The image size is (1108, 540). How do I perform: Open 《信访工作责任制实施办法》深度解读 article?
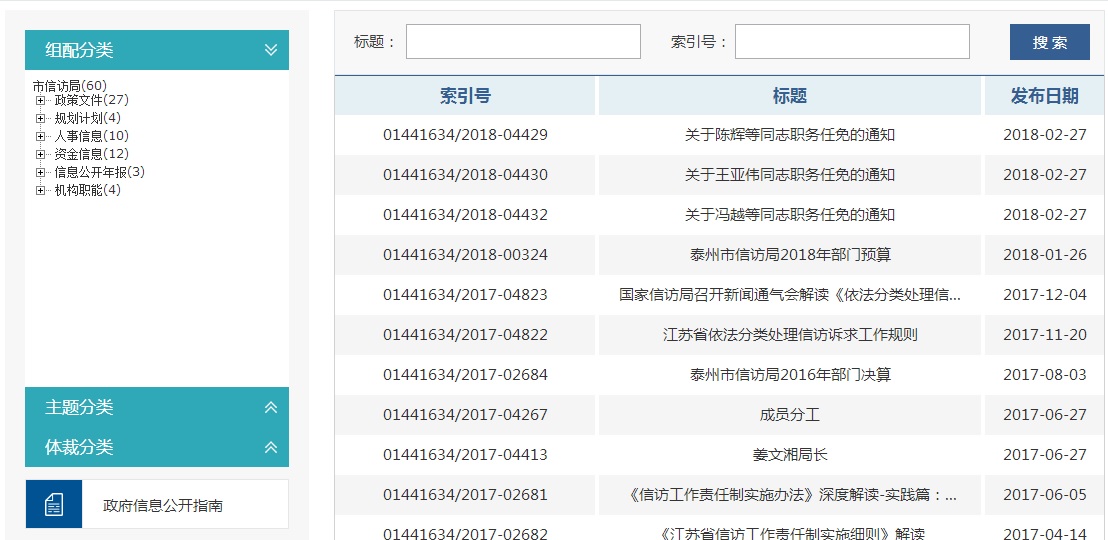pos(790,495)
